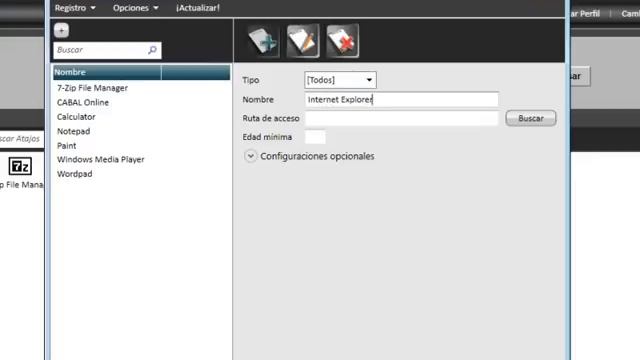
Task: Click the Registro menu dropdown arrow
Action: coord(93,8)
